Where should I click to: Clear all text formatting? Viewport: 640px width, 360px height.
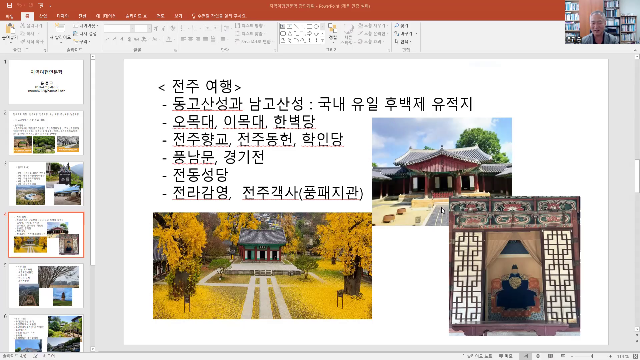point(173,29)
